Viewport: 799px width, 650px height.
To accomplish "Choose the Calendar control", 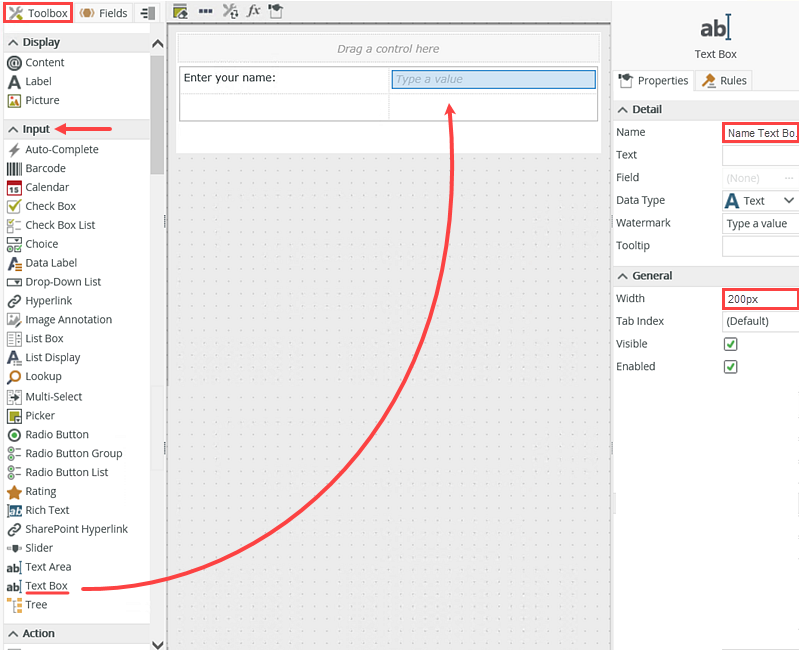I will [x=38, y=187].
